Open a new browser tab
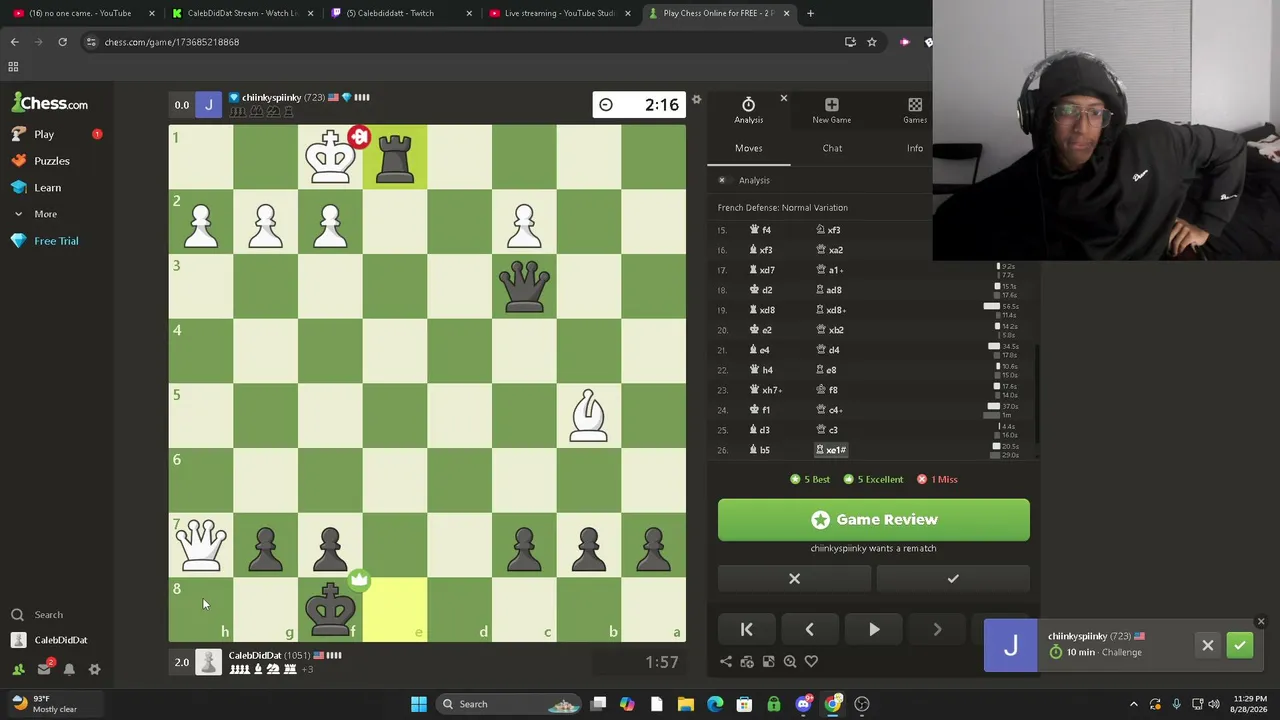Viewport: 1280px width, 720px height. 810,13
